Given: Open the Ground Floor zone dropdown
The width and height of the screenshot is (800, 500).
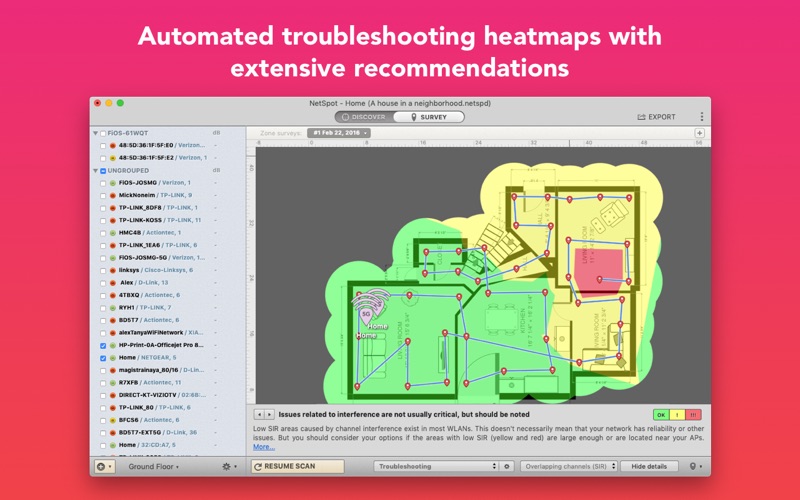Looking at the screenshot, I should [153, 466].
